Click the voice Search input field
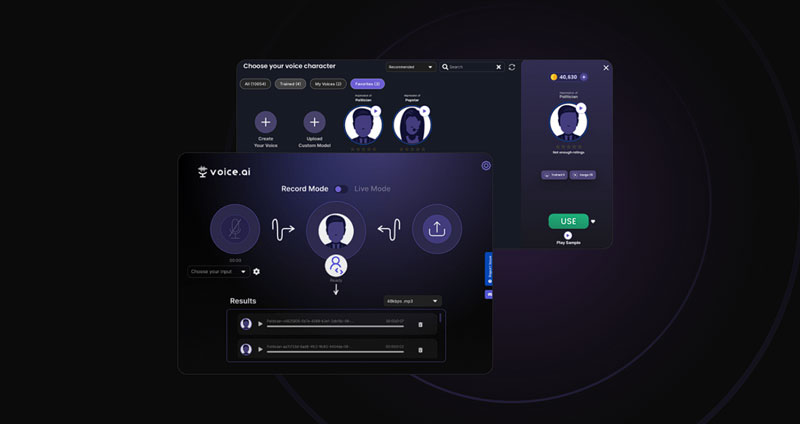 click(472, 67)
